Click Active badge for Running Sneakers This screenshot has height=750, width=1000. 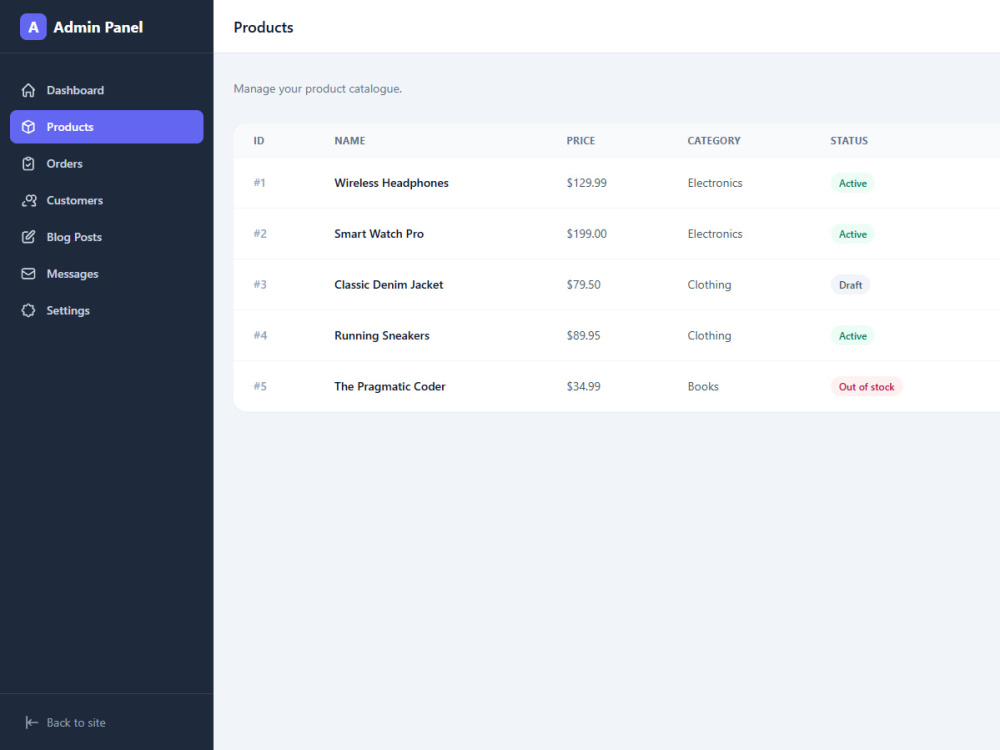pos(852,335)
